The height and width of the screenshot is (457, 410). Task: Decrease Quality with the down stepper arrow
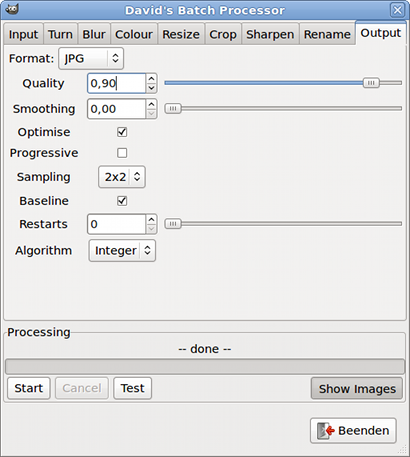(151, 88)
